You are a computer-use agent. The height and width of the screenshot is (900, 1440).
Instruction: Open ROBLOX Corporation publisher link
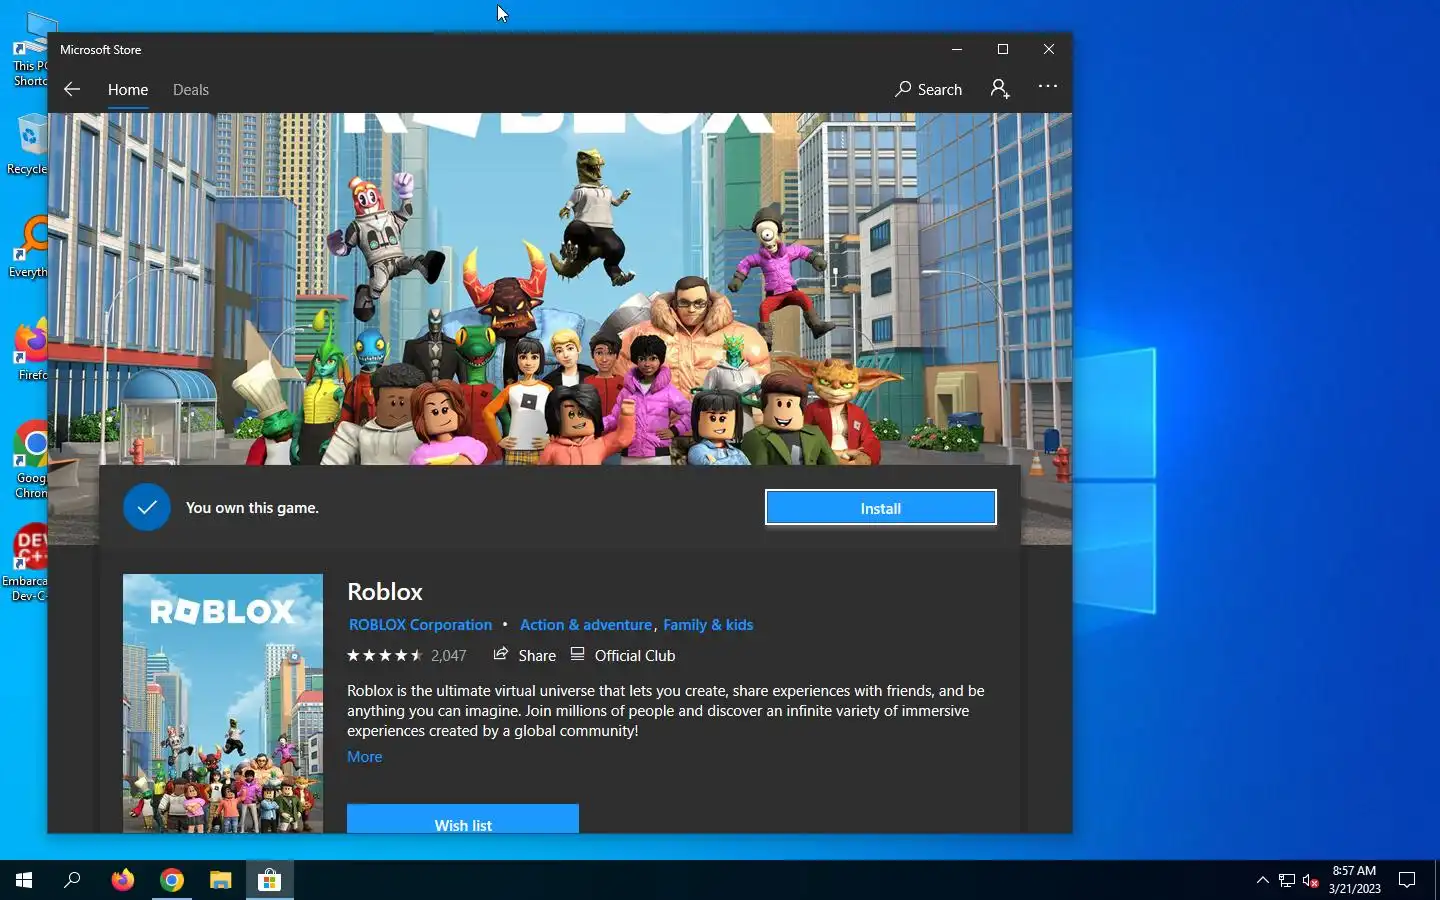[x=420, y=625]
